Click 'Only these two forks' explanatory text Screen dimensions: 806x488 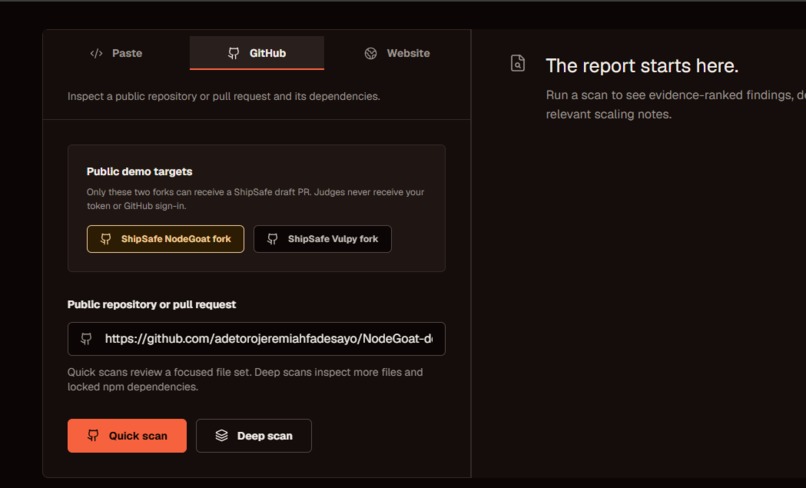click(x=255, y=199)
